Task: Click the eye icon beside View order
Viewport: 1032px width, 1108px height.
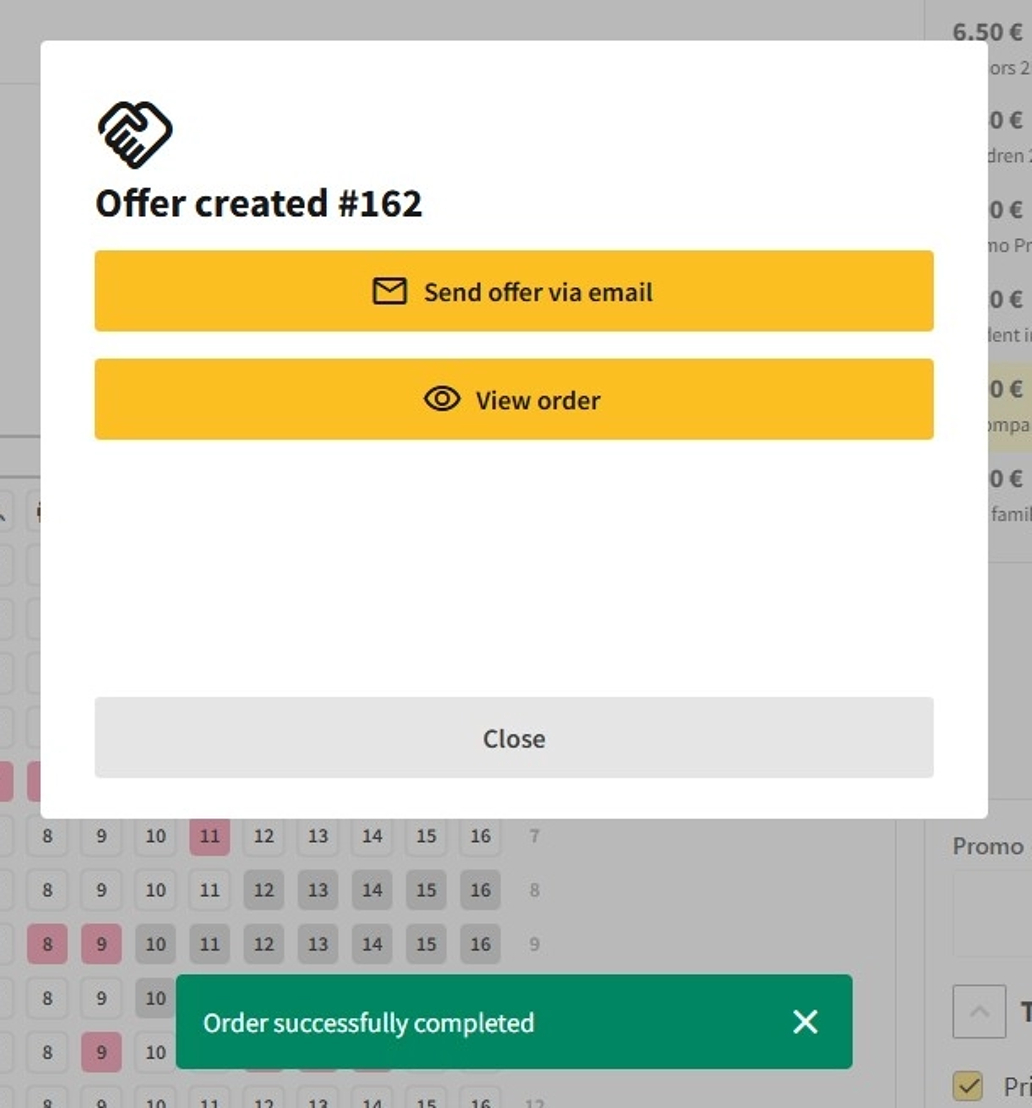Action: (442, 399)
